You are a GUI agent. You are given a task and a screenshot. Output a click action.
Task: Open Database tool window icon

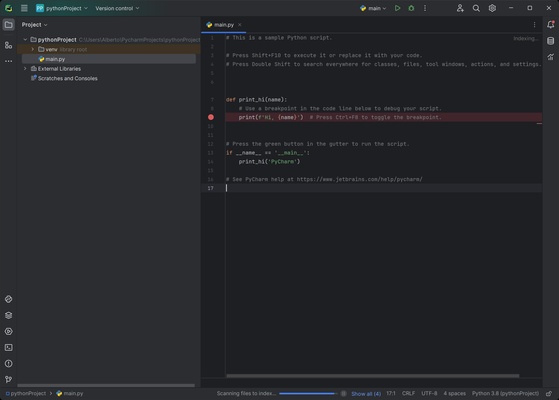pos(550,41)
